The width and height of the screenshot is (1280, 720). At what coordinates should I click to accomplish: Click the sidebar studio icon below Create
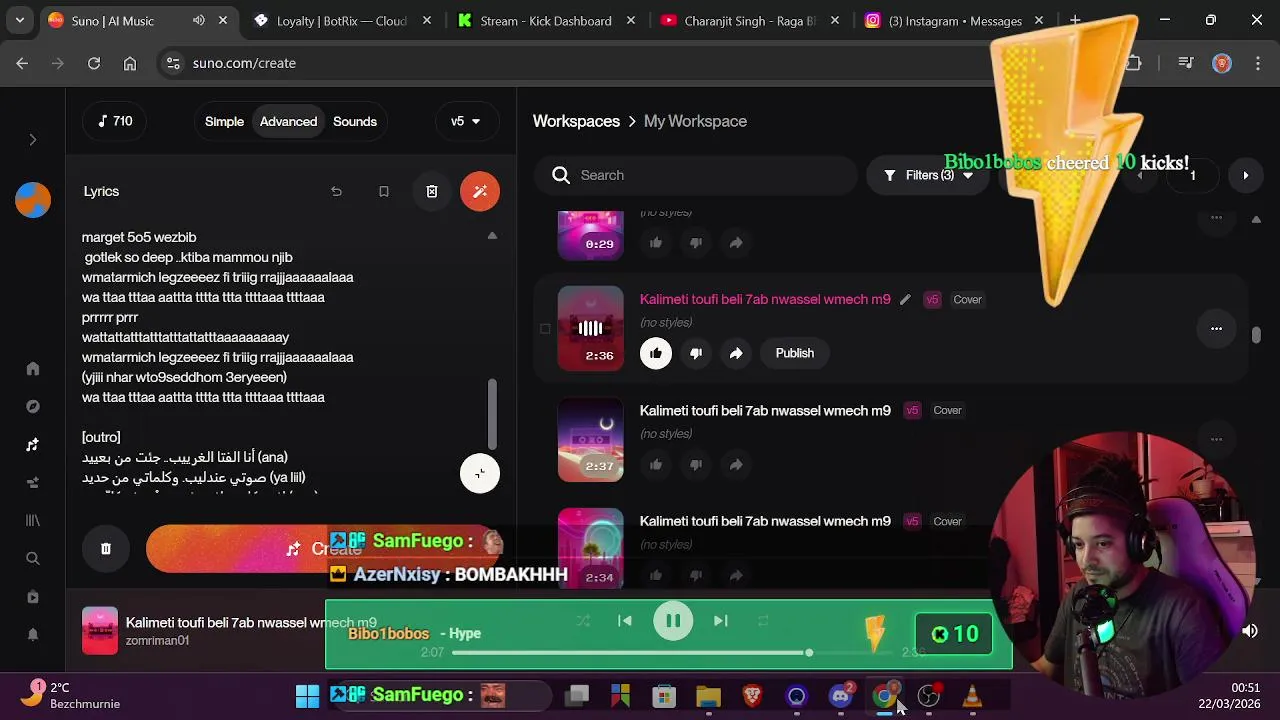(33, 483)
